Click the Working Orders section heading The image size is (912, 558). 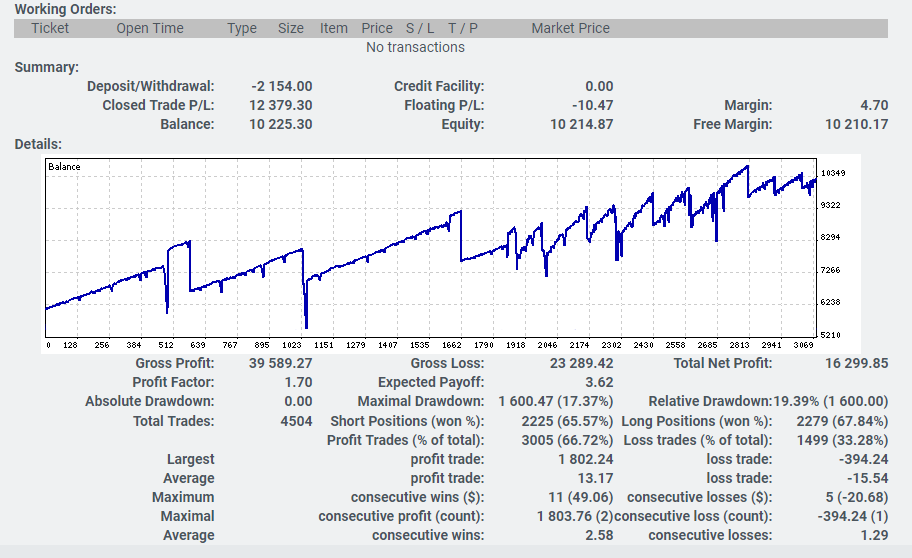(x=65, y=9)
